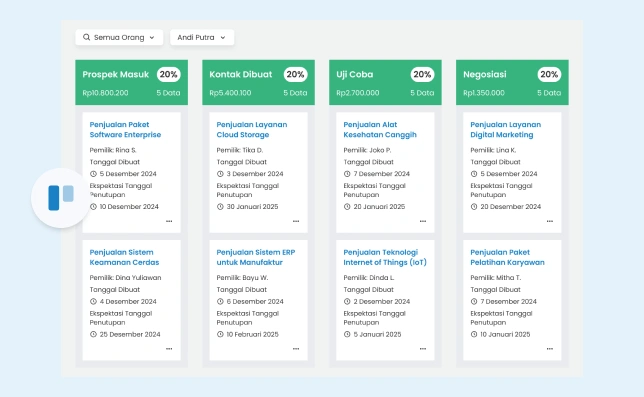Click clock icon beside 10 Desember 2024
644x397 pixels.
93,207
